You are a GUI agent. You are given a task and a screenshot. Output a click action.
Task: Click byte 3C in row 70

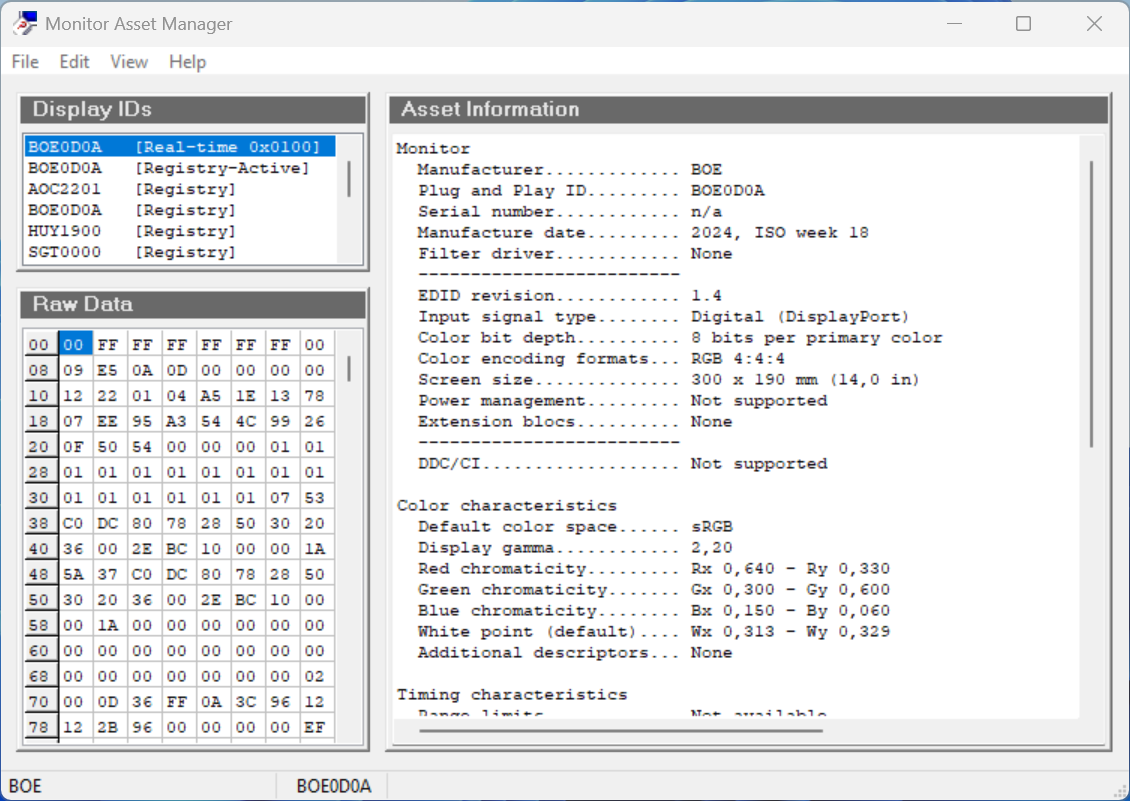point(246,702)
